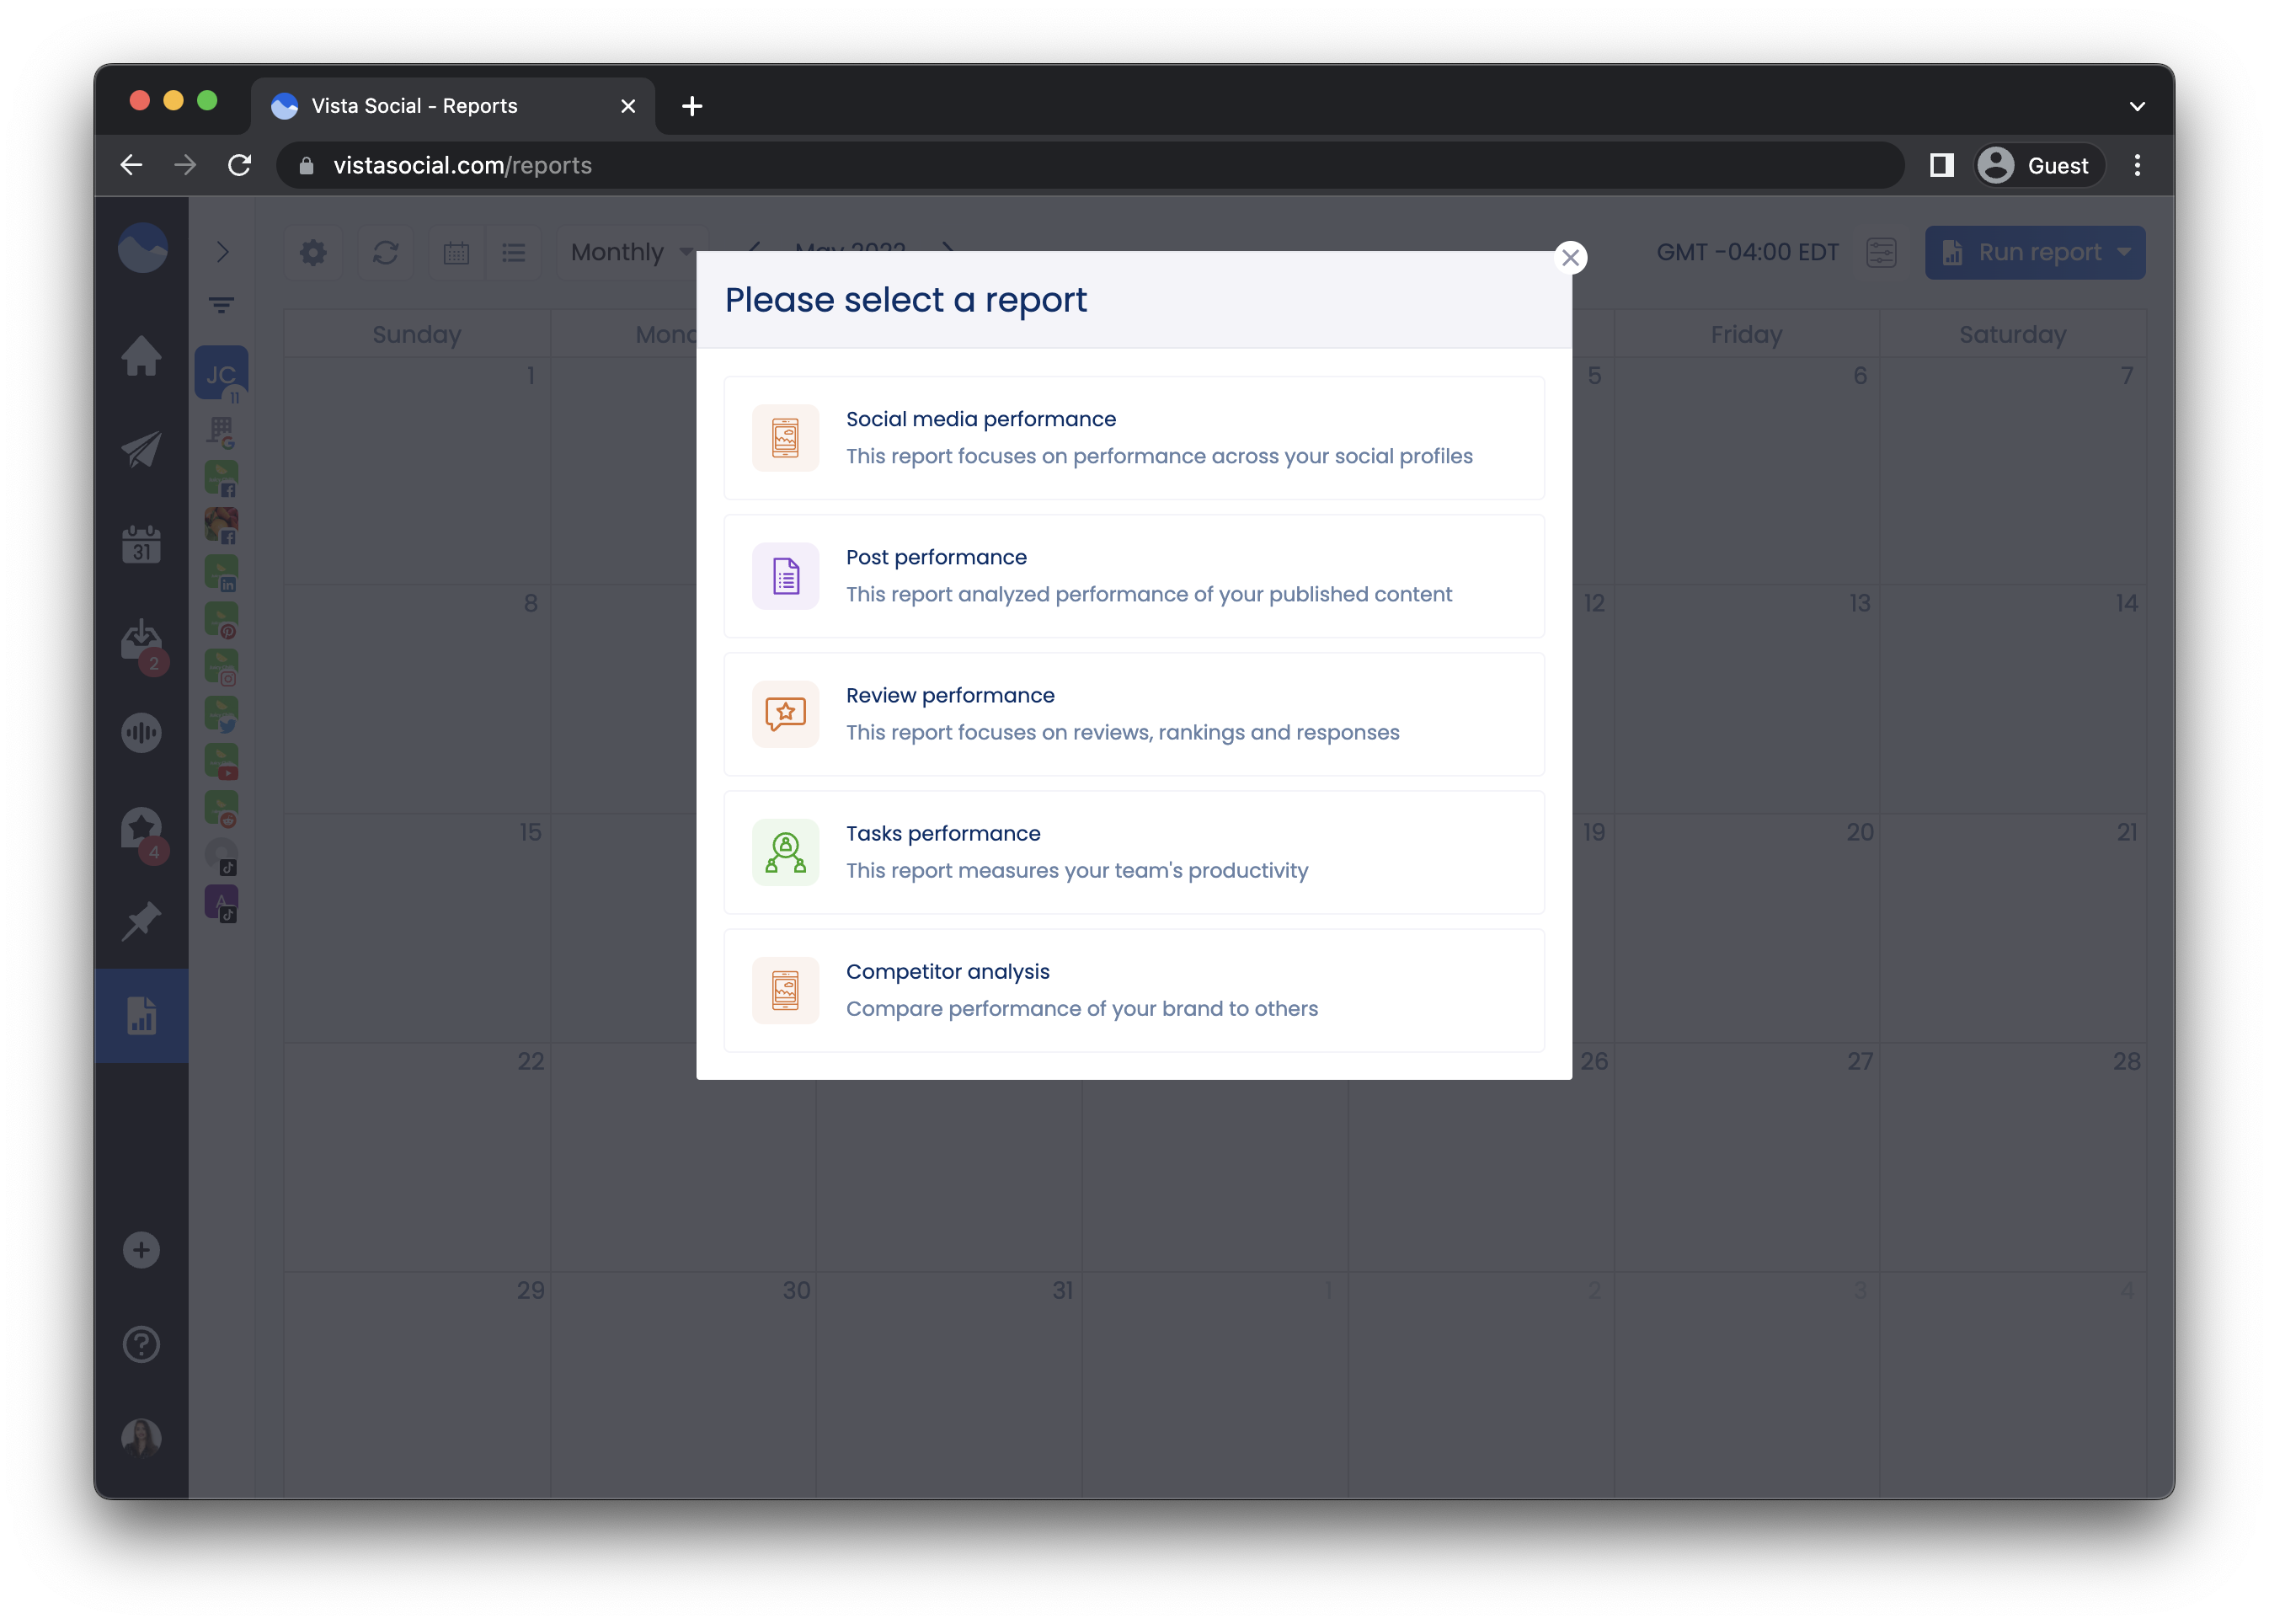2269x1624 pixels.
Task: Select the Home icon in the sidebar
Action: point(142,357)
